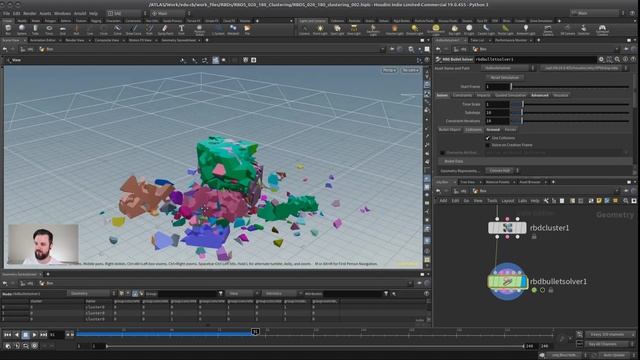This screenshot has width=640, height=360.
Task: Add an Ambient Light from shelf
Action: click(526, 29)
